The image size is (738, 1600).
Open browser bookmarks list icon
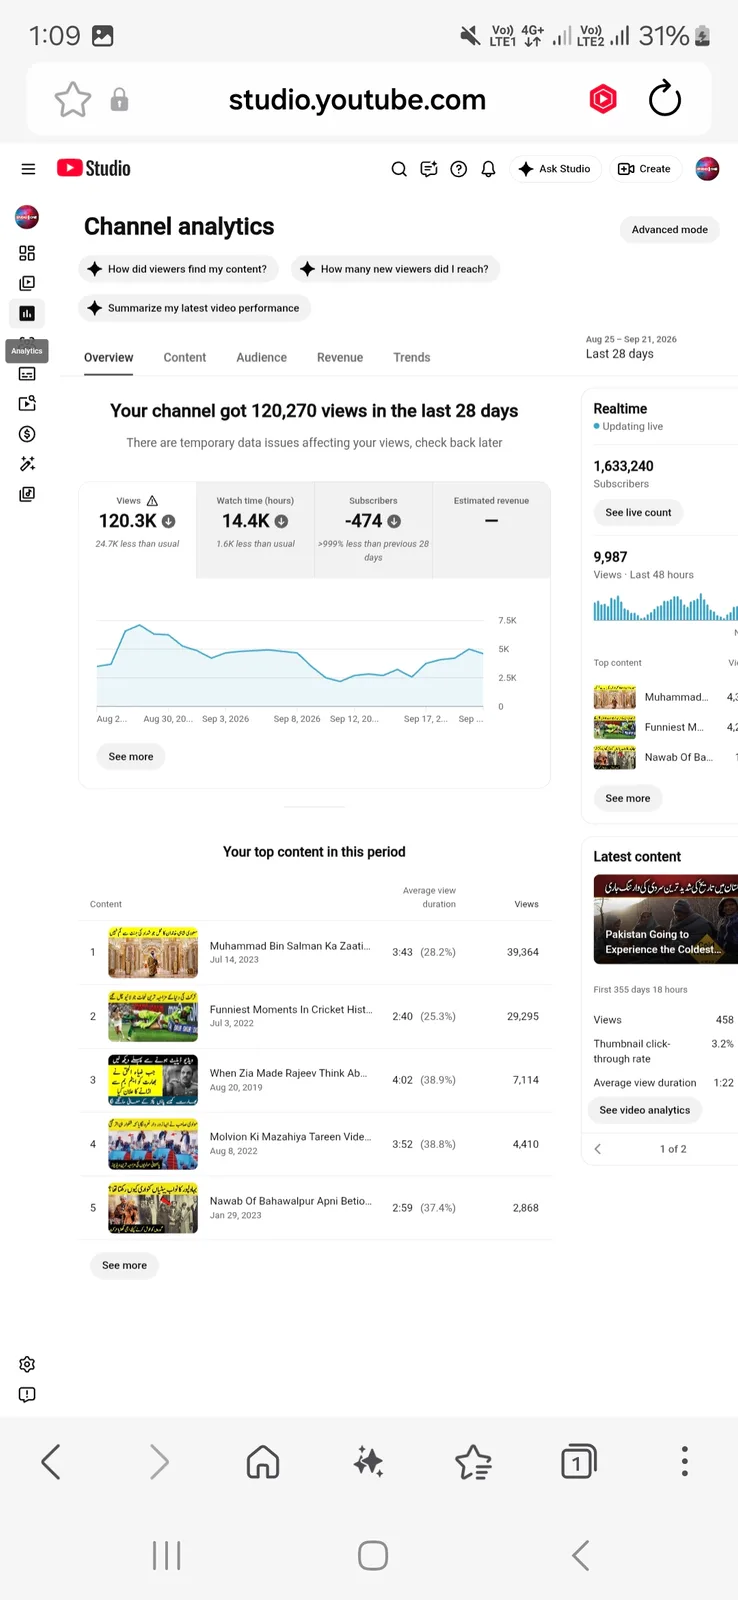tap(473, 1462)
